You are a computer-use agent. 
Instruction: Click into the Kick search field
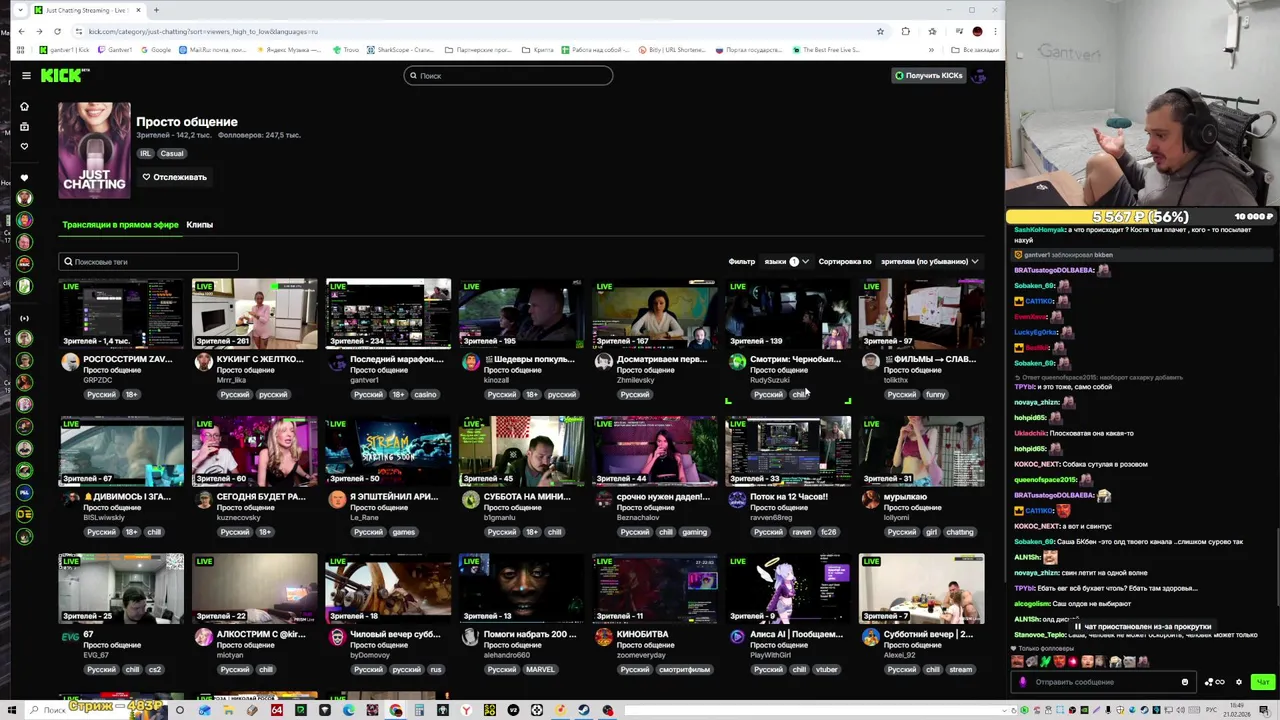click(508, 75)
